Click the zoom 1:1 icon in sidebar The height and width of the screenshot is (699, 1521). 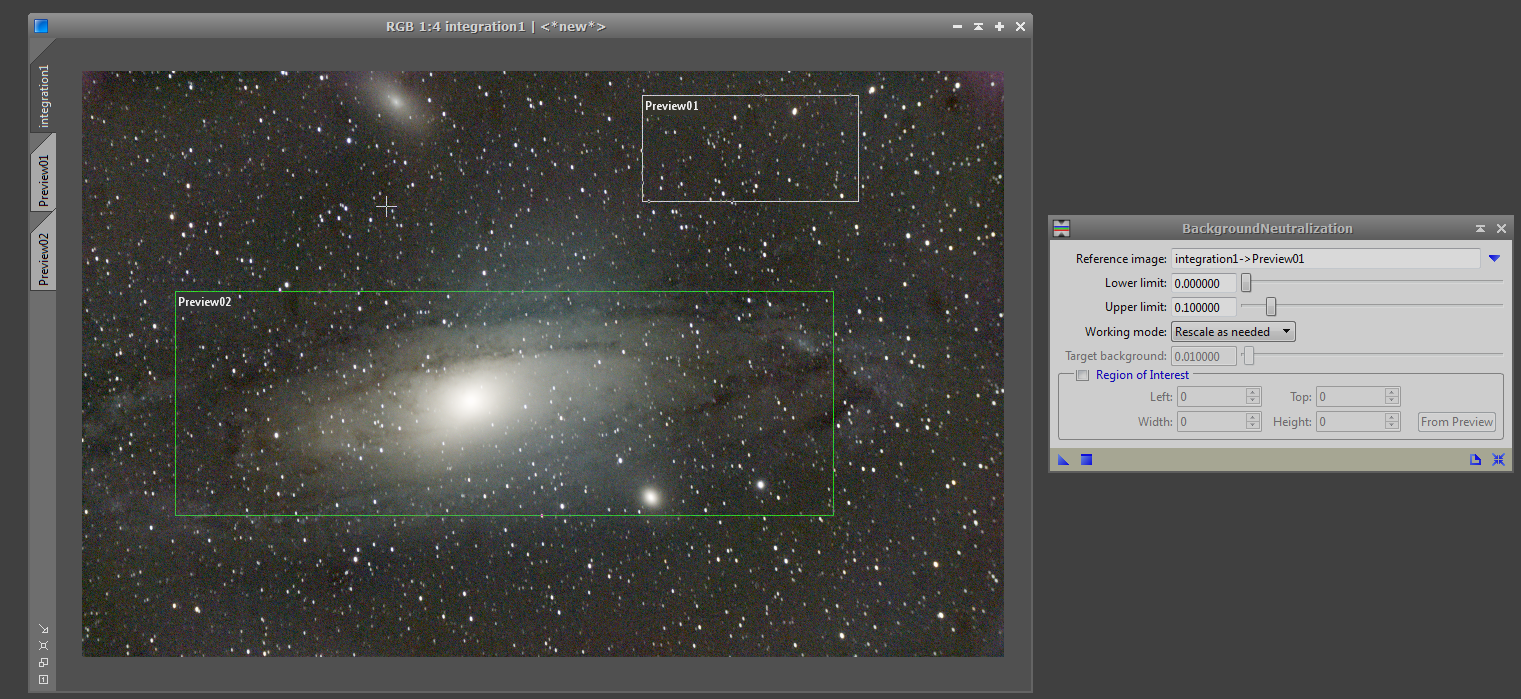43,679
